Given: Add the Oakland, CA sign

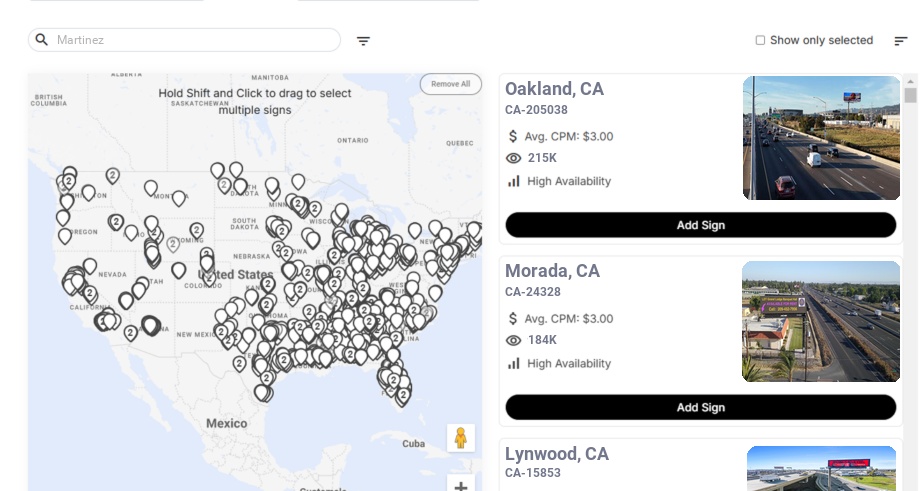Looking at the screenshot, I should (700, 225).
